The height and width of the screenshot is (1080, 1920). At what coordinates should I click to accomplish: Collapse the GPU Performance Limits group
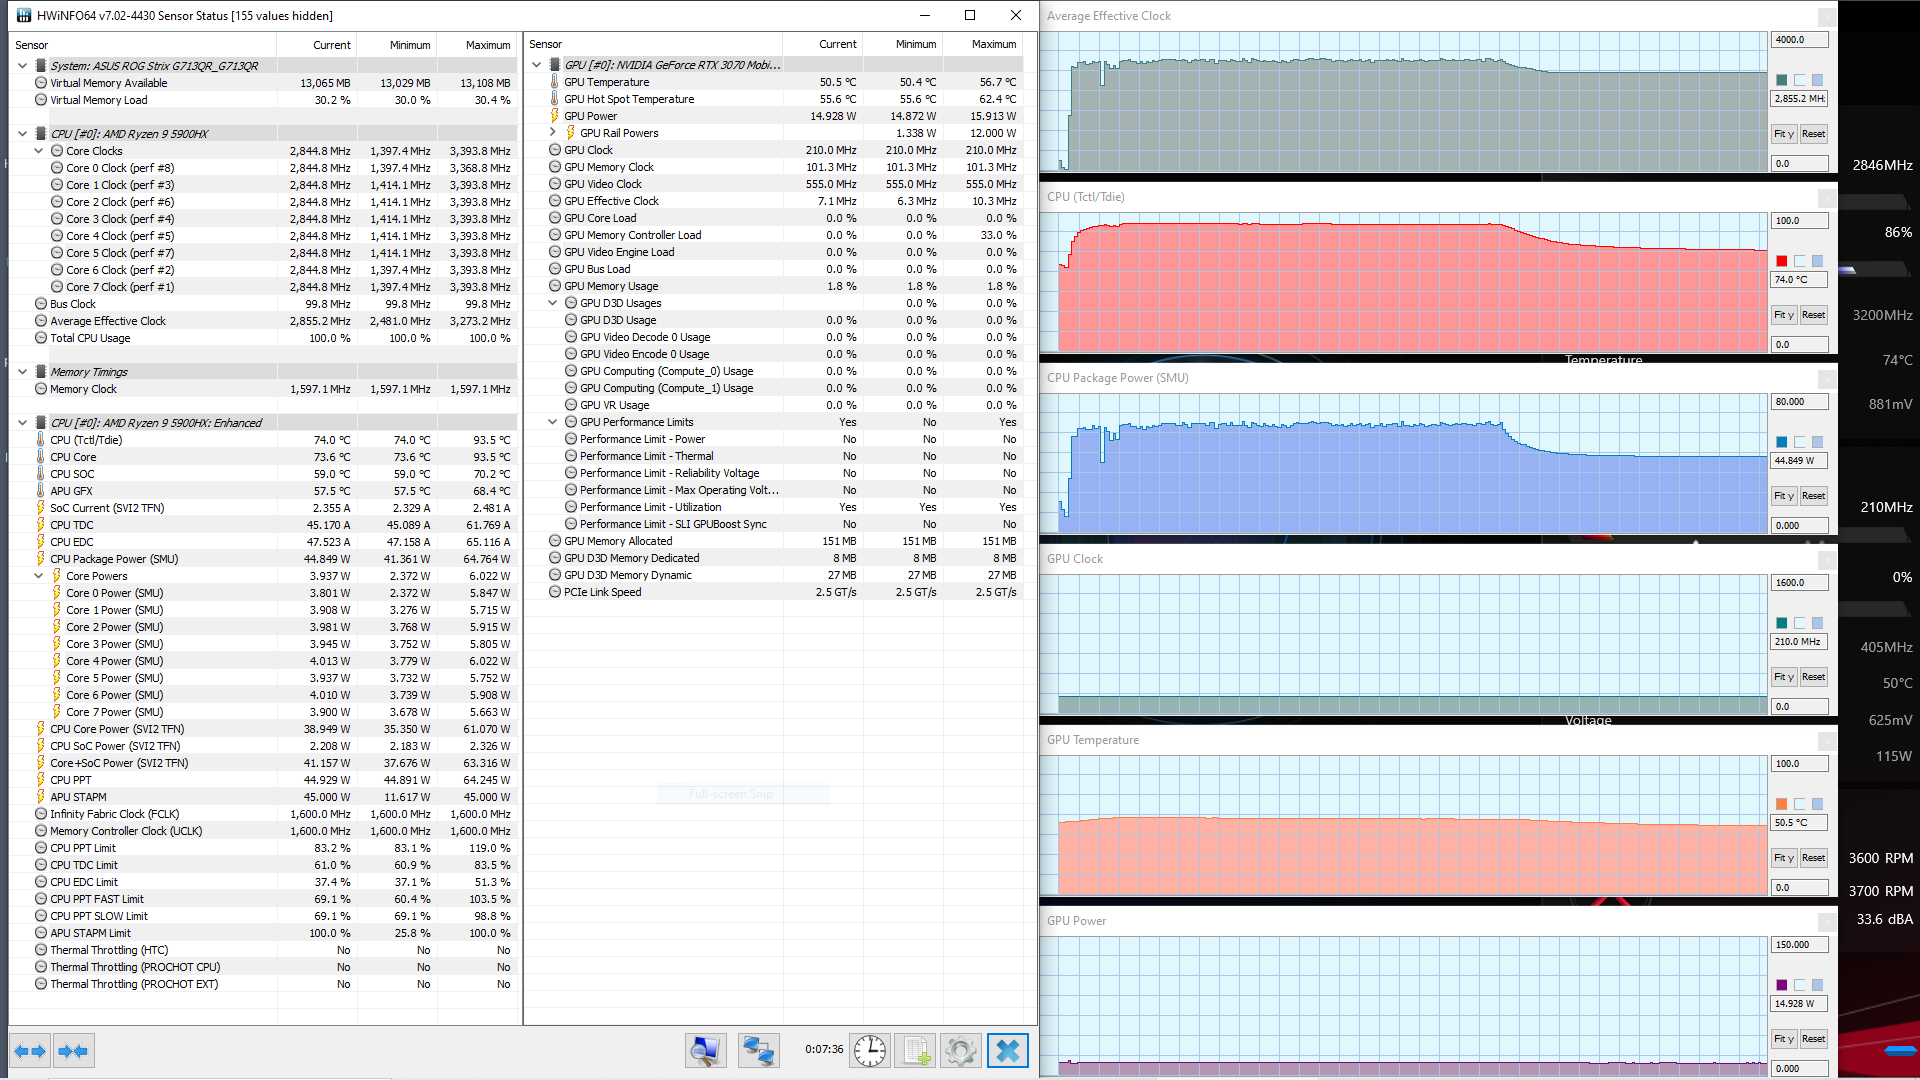point(553,422)
